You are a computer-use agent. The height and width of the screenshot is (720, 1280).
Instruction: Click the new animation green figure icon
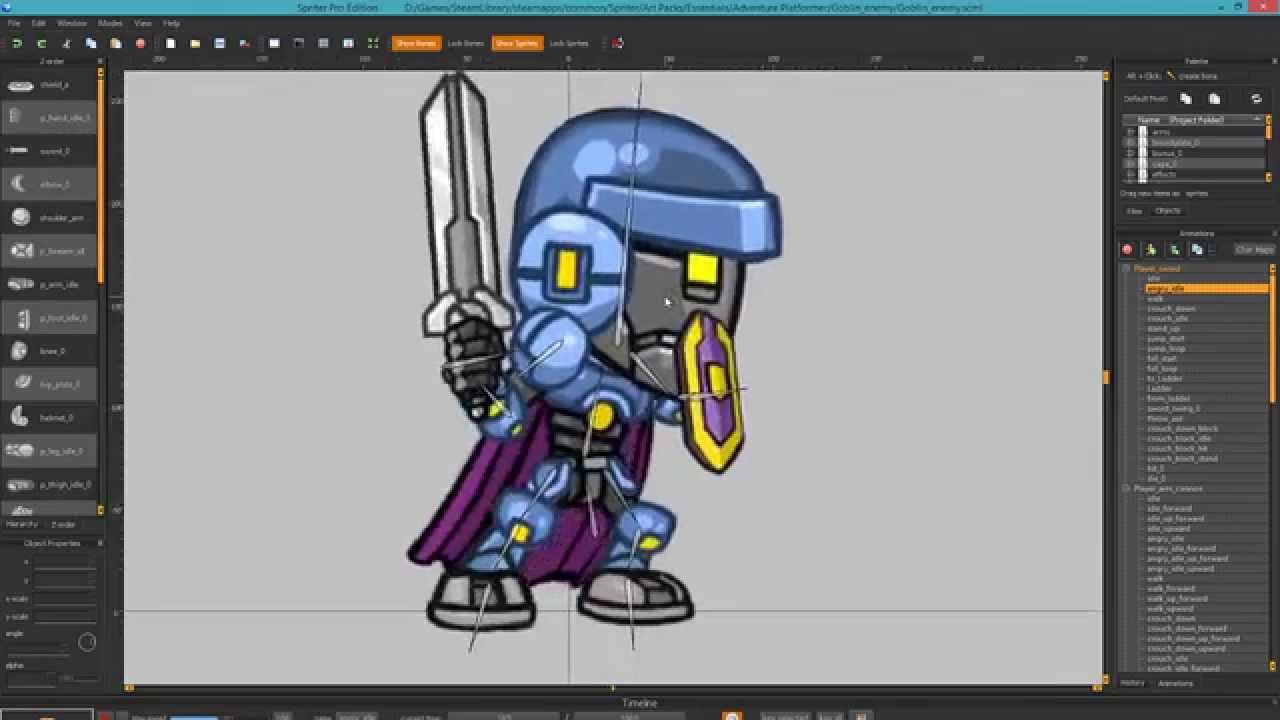pos(1151,249)
